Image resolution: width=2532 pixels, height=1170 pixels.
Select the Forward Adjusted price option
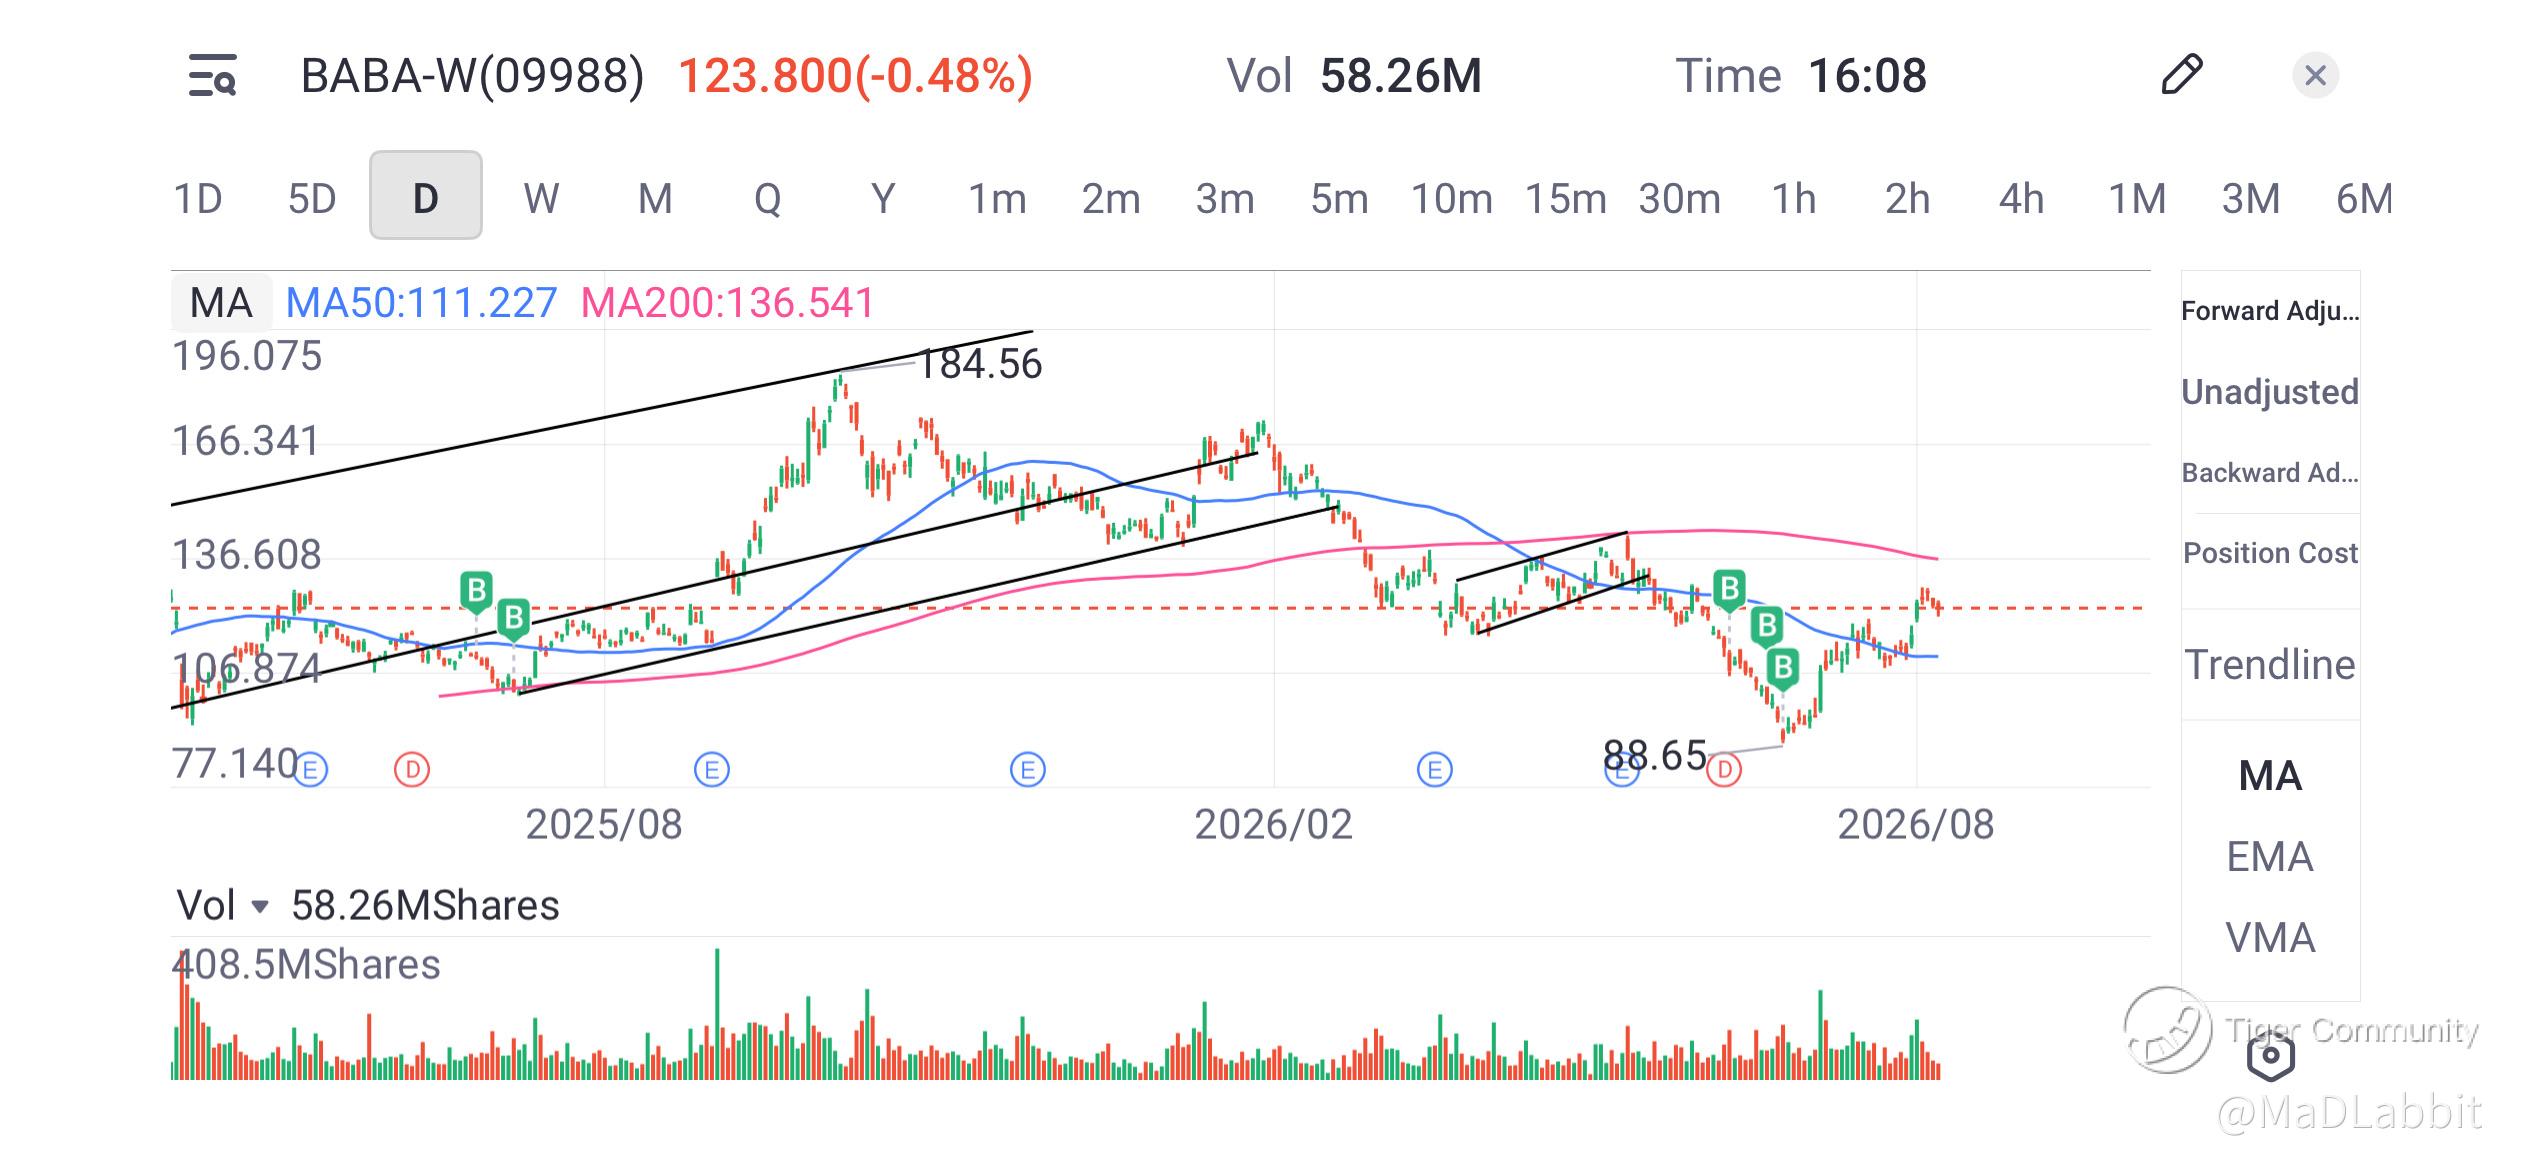2270,311
